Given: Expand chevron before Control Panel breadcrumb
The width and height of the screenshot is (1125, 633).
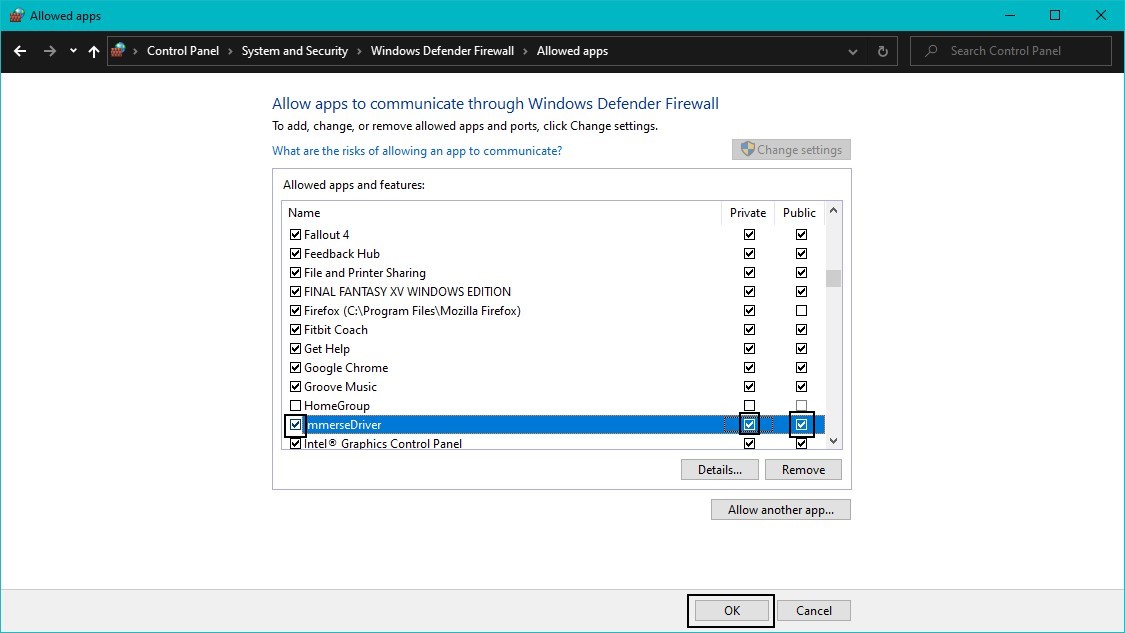Looking at the screenshot, I should [x=136, y=51].
